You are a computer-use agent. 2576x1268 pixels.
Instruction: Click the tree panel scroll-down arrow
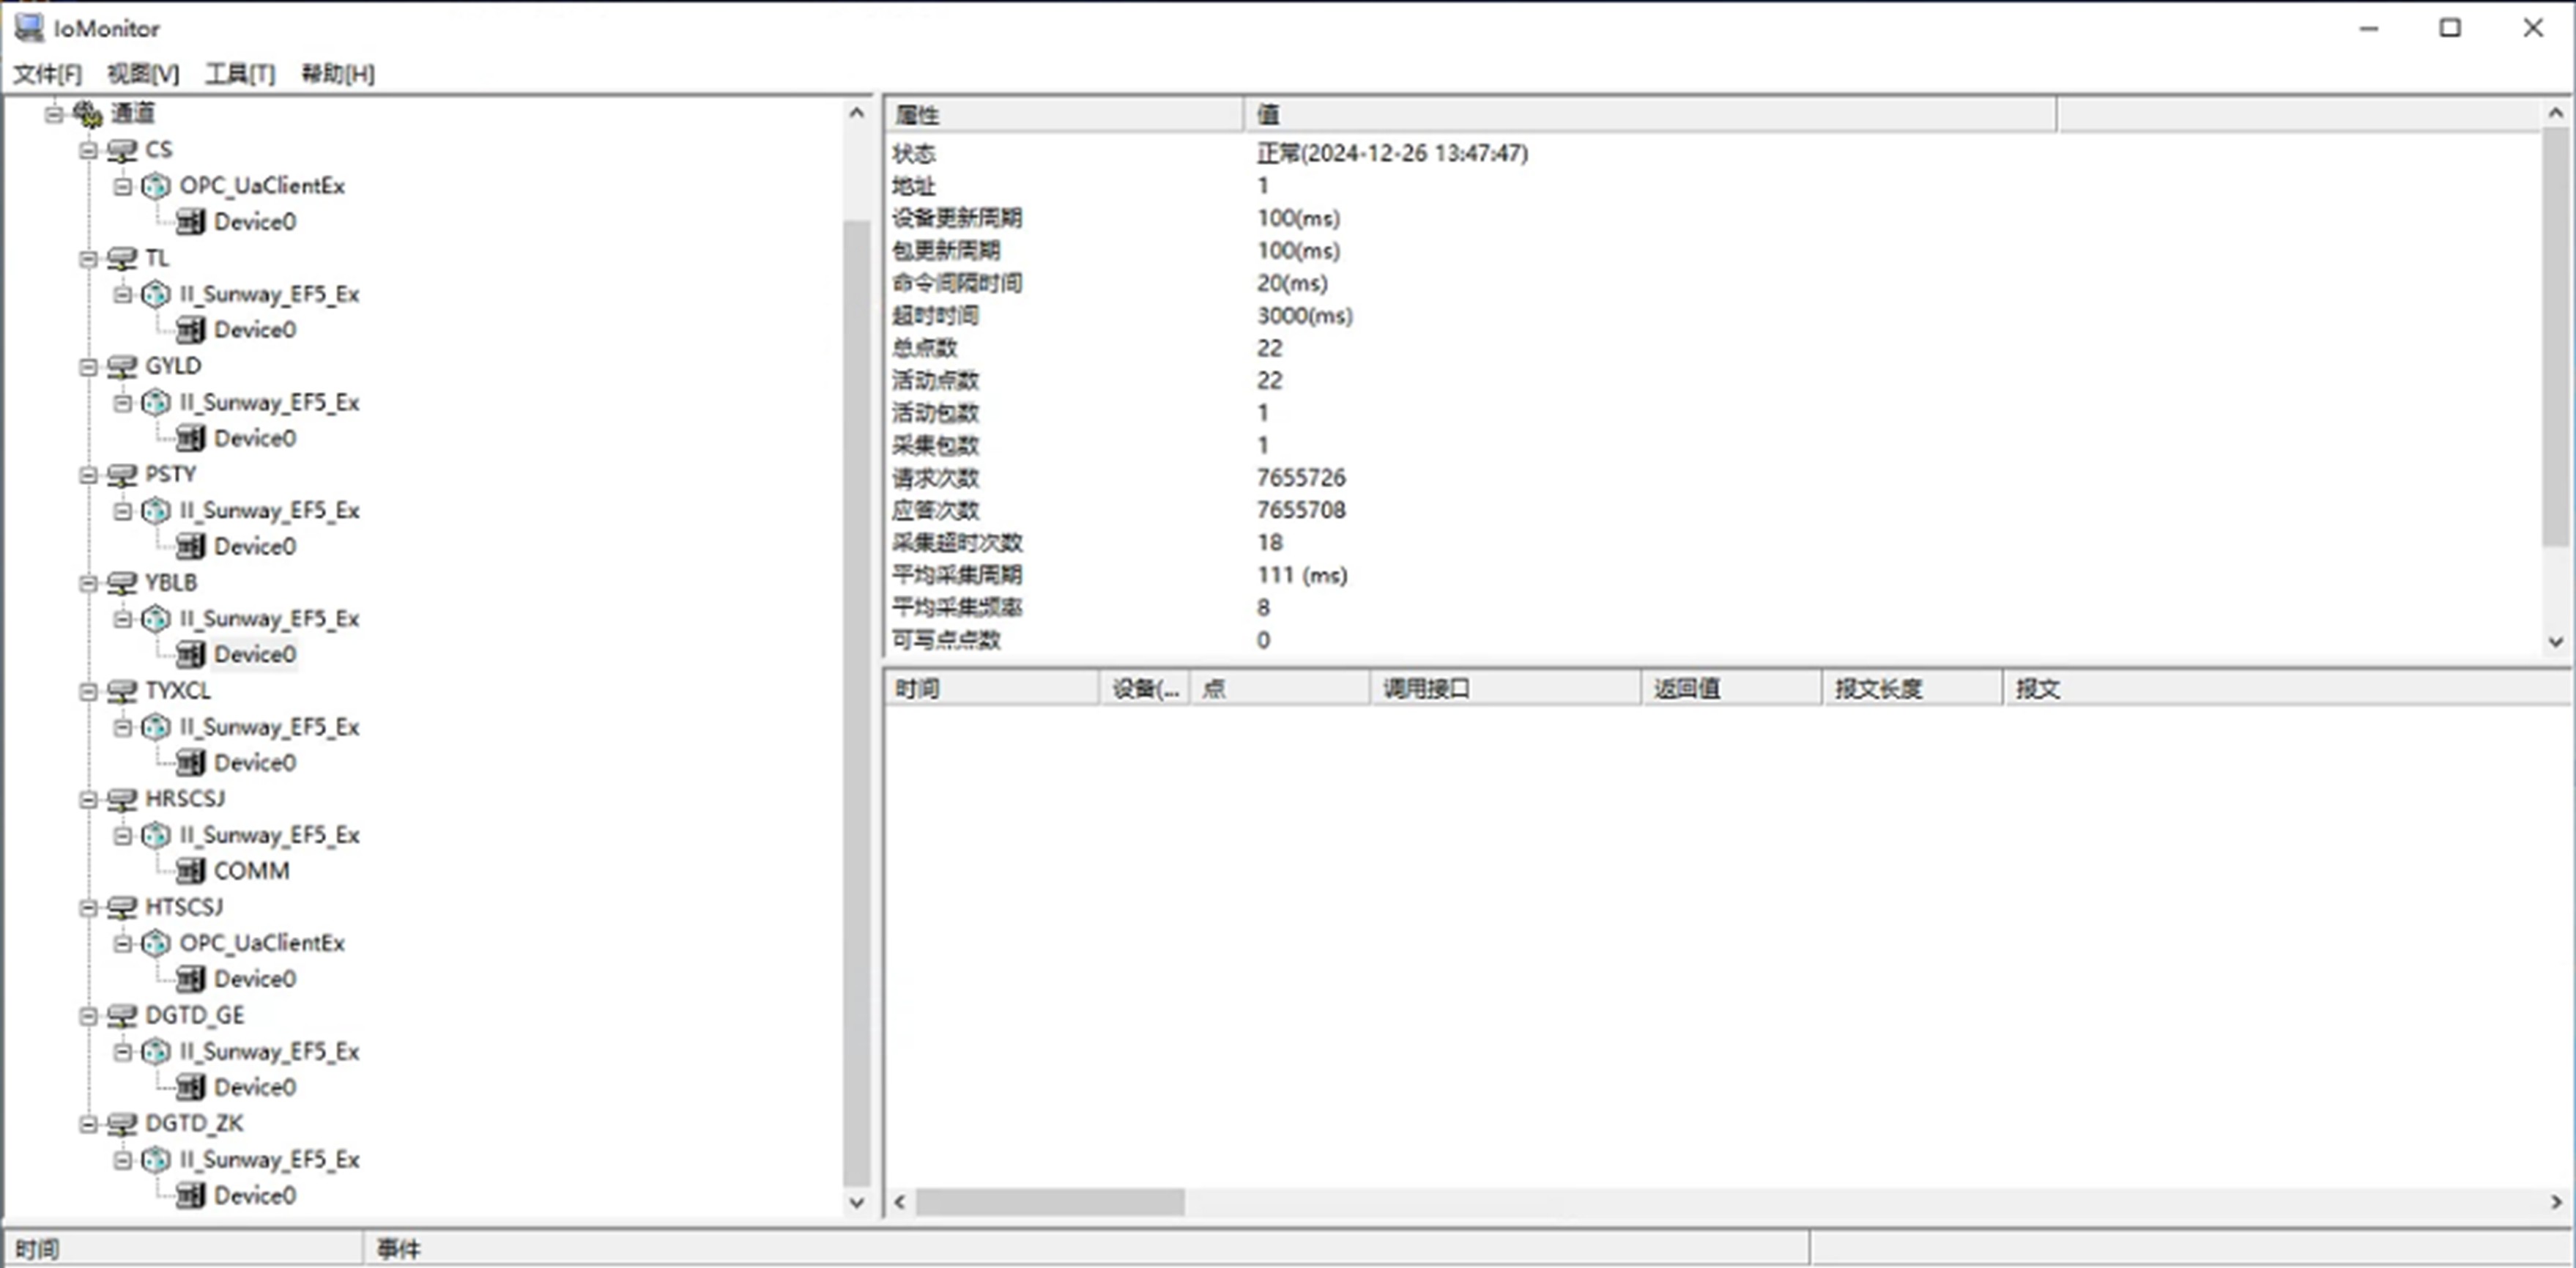(857, 1202)
